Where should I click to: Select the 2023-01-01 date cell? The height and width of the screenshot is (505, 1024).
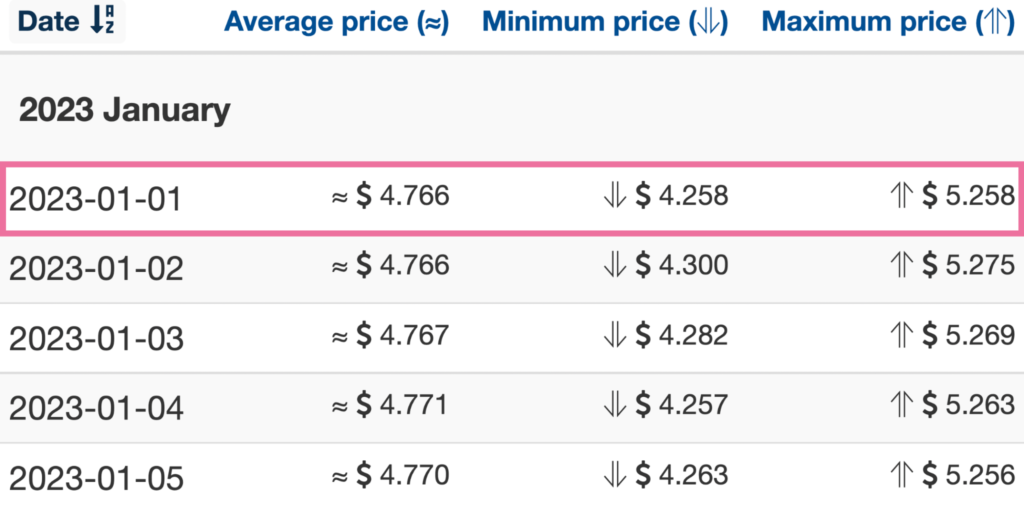pos(95,199)
